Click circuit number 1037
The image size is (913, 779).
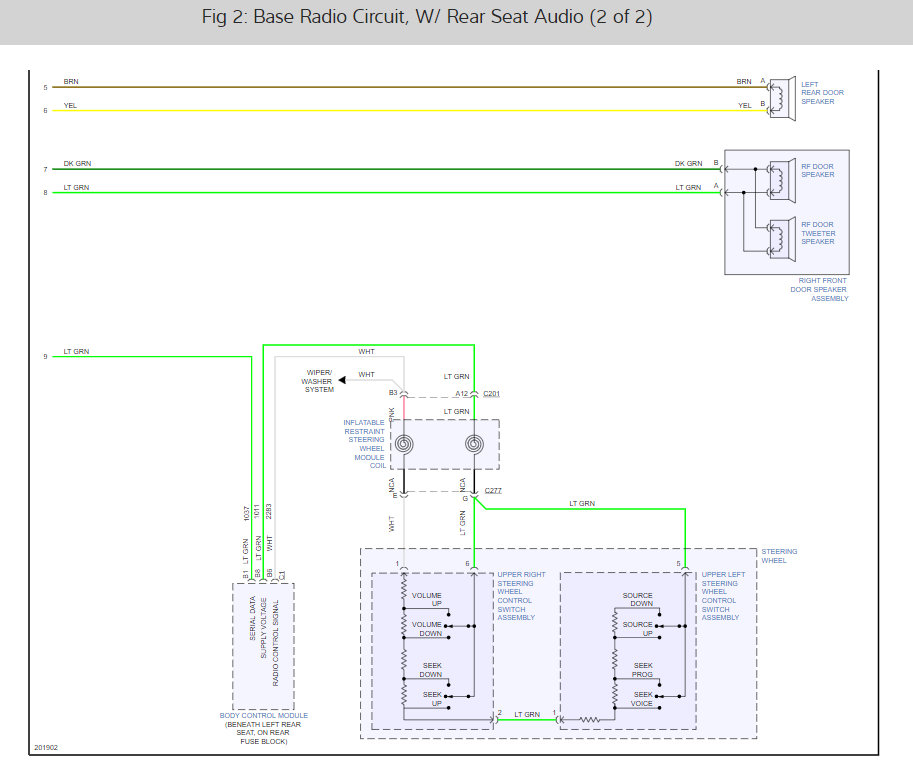tap(246, 513)
